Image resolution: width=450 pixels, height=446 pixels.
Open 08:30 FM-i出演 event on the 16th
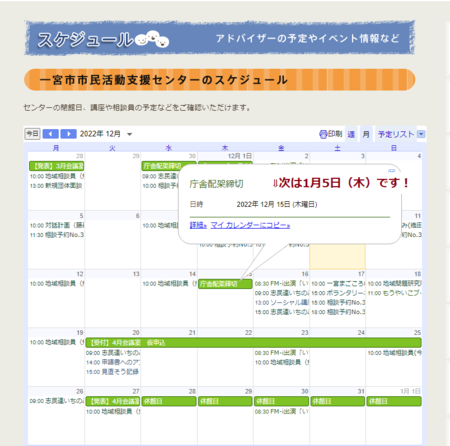pos(282,284)
